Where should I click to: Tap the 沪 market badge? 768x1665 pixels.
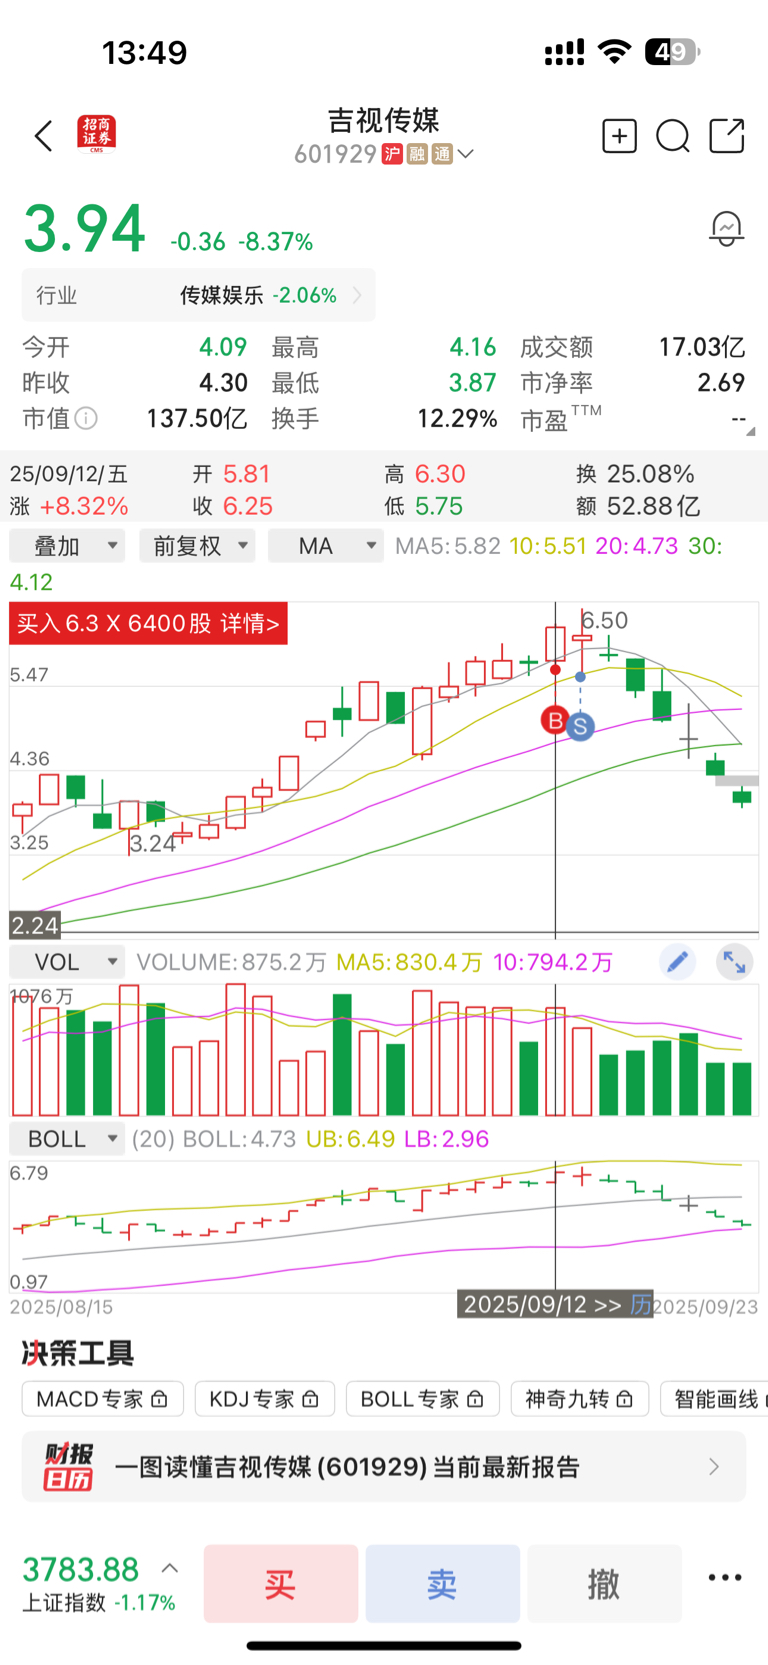(392, 154)
